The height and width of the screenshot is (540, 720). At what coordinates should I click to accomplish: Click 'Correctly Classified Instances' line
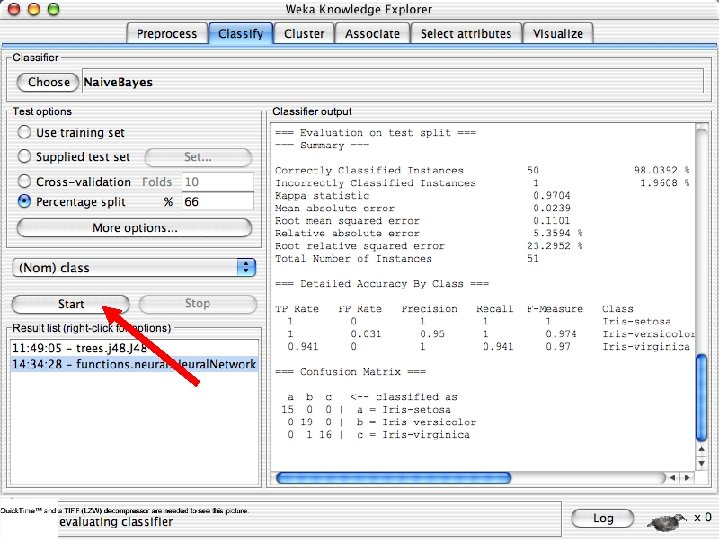482,170
